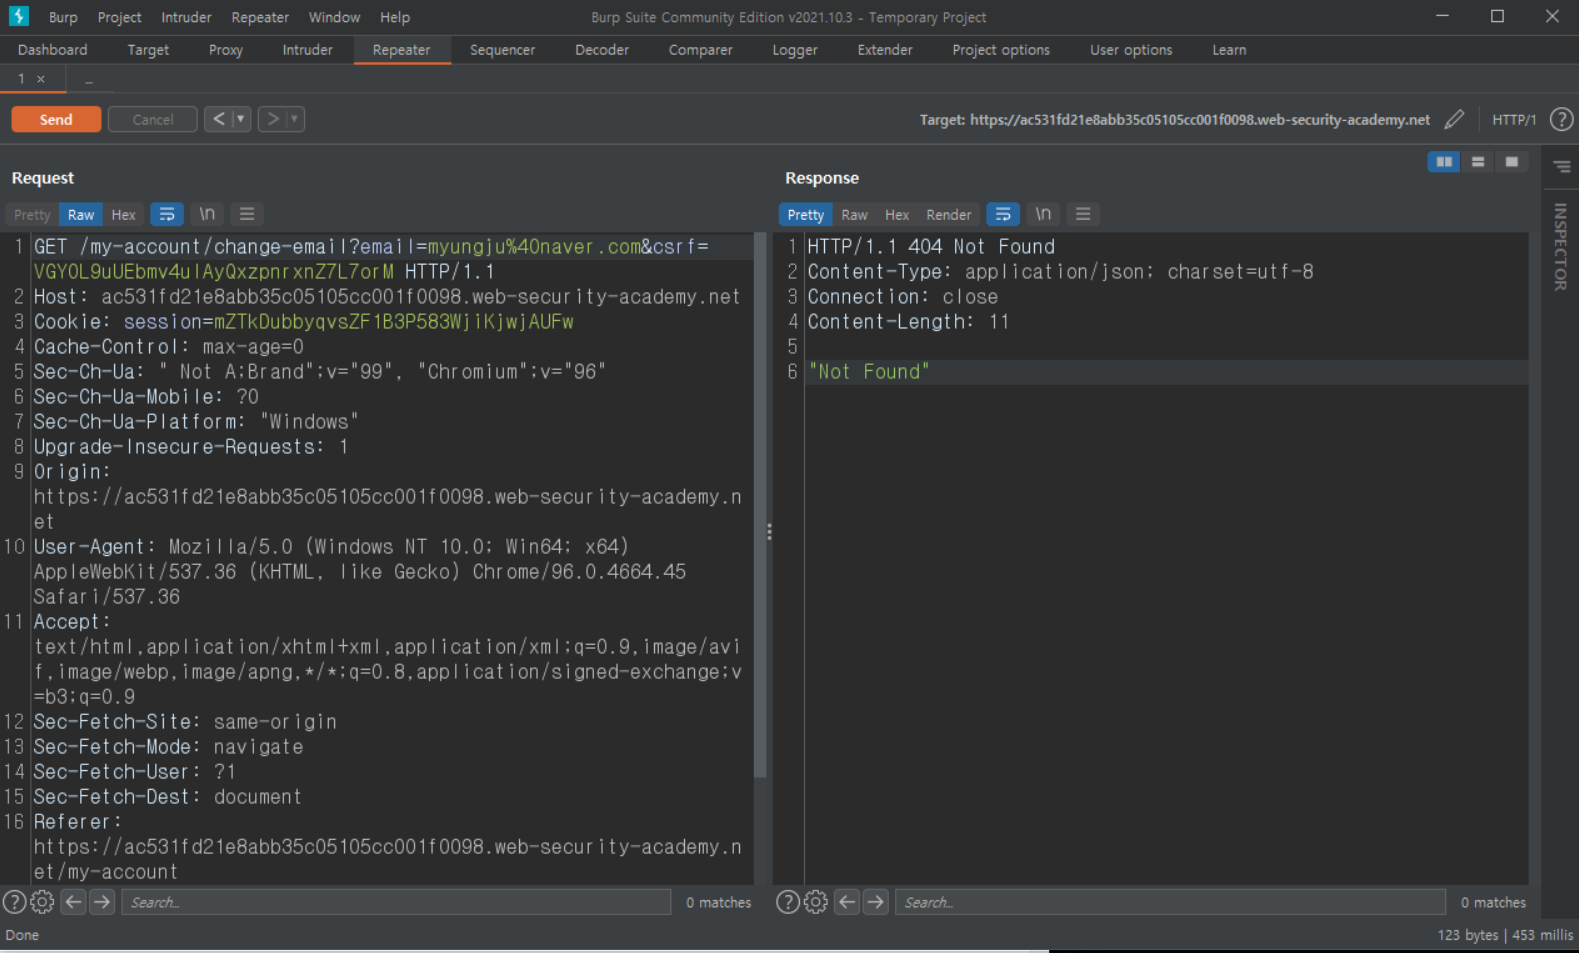The height and width of the screenshot is (953, 1579).
Task: Close Repeater tab 1 with the x
Action: (x=41, y=79)
